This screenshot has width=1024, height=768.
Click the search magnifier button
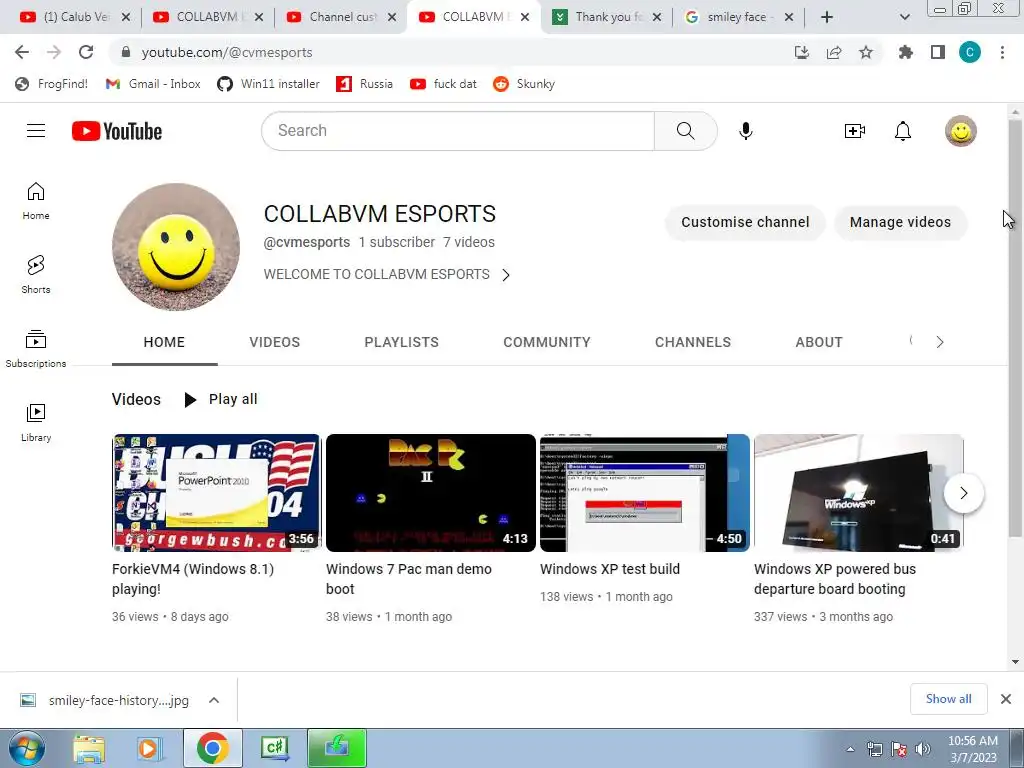pyautogui.click(x=686, y=131)
